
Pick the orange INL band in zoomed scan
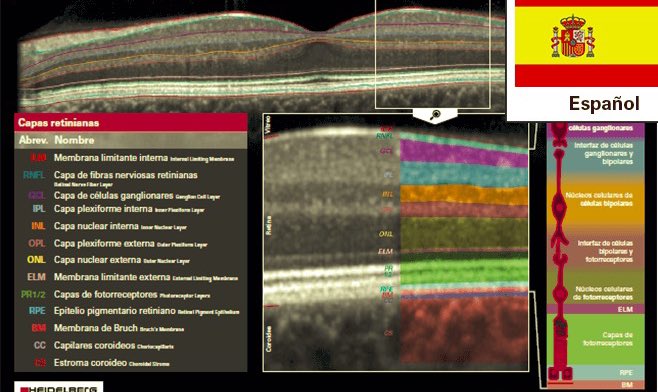pos(464,195)
